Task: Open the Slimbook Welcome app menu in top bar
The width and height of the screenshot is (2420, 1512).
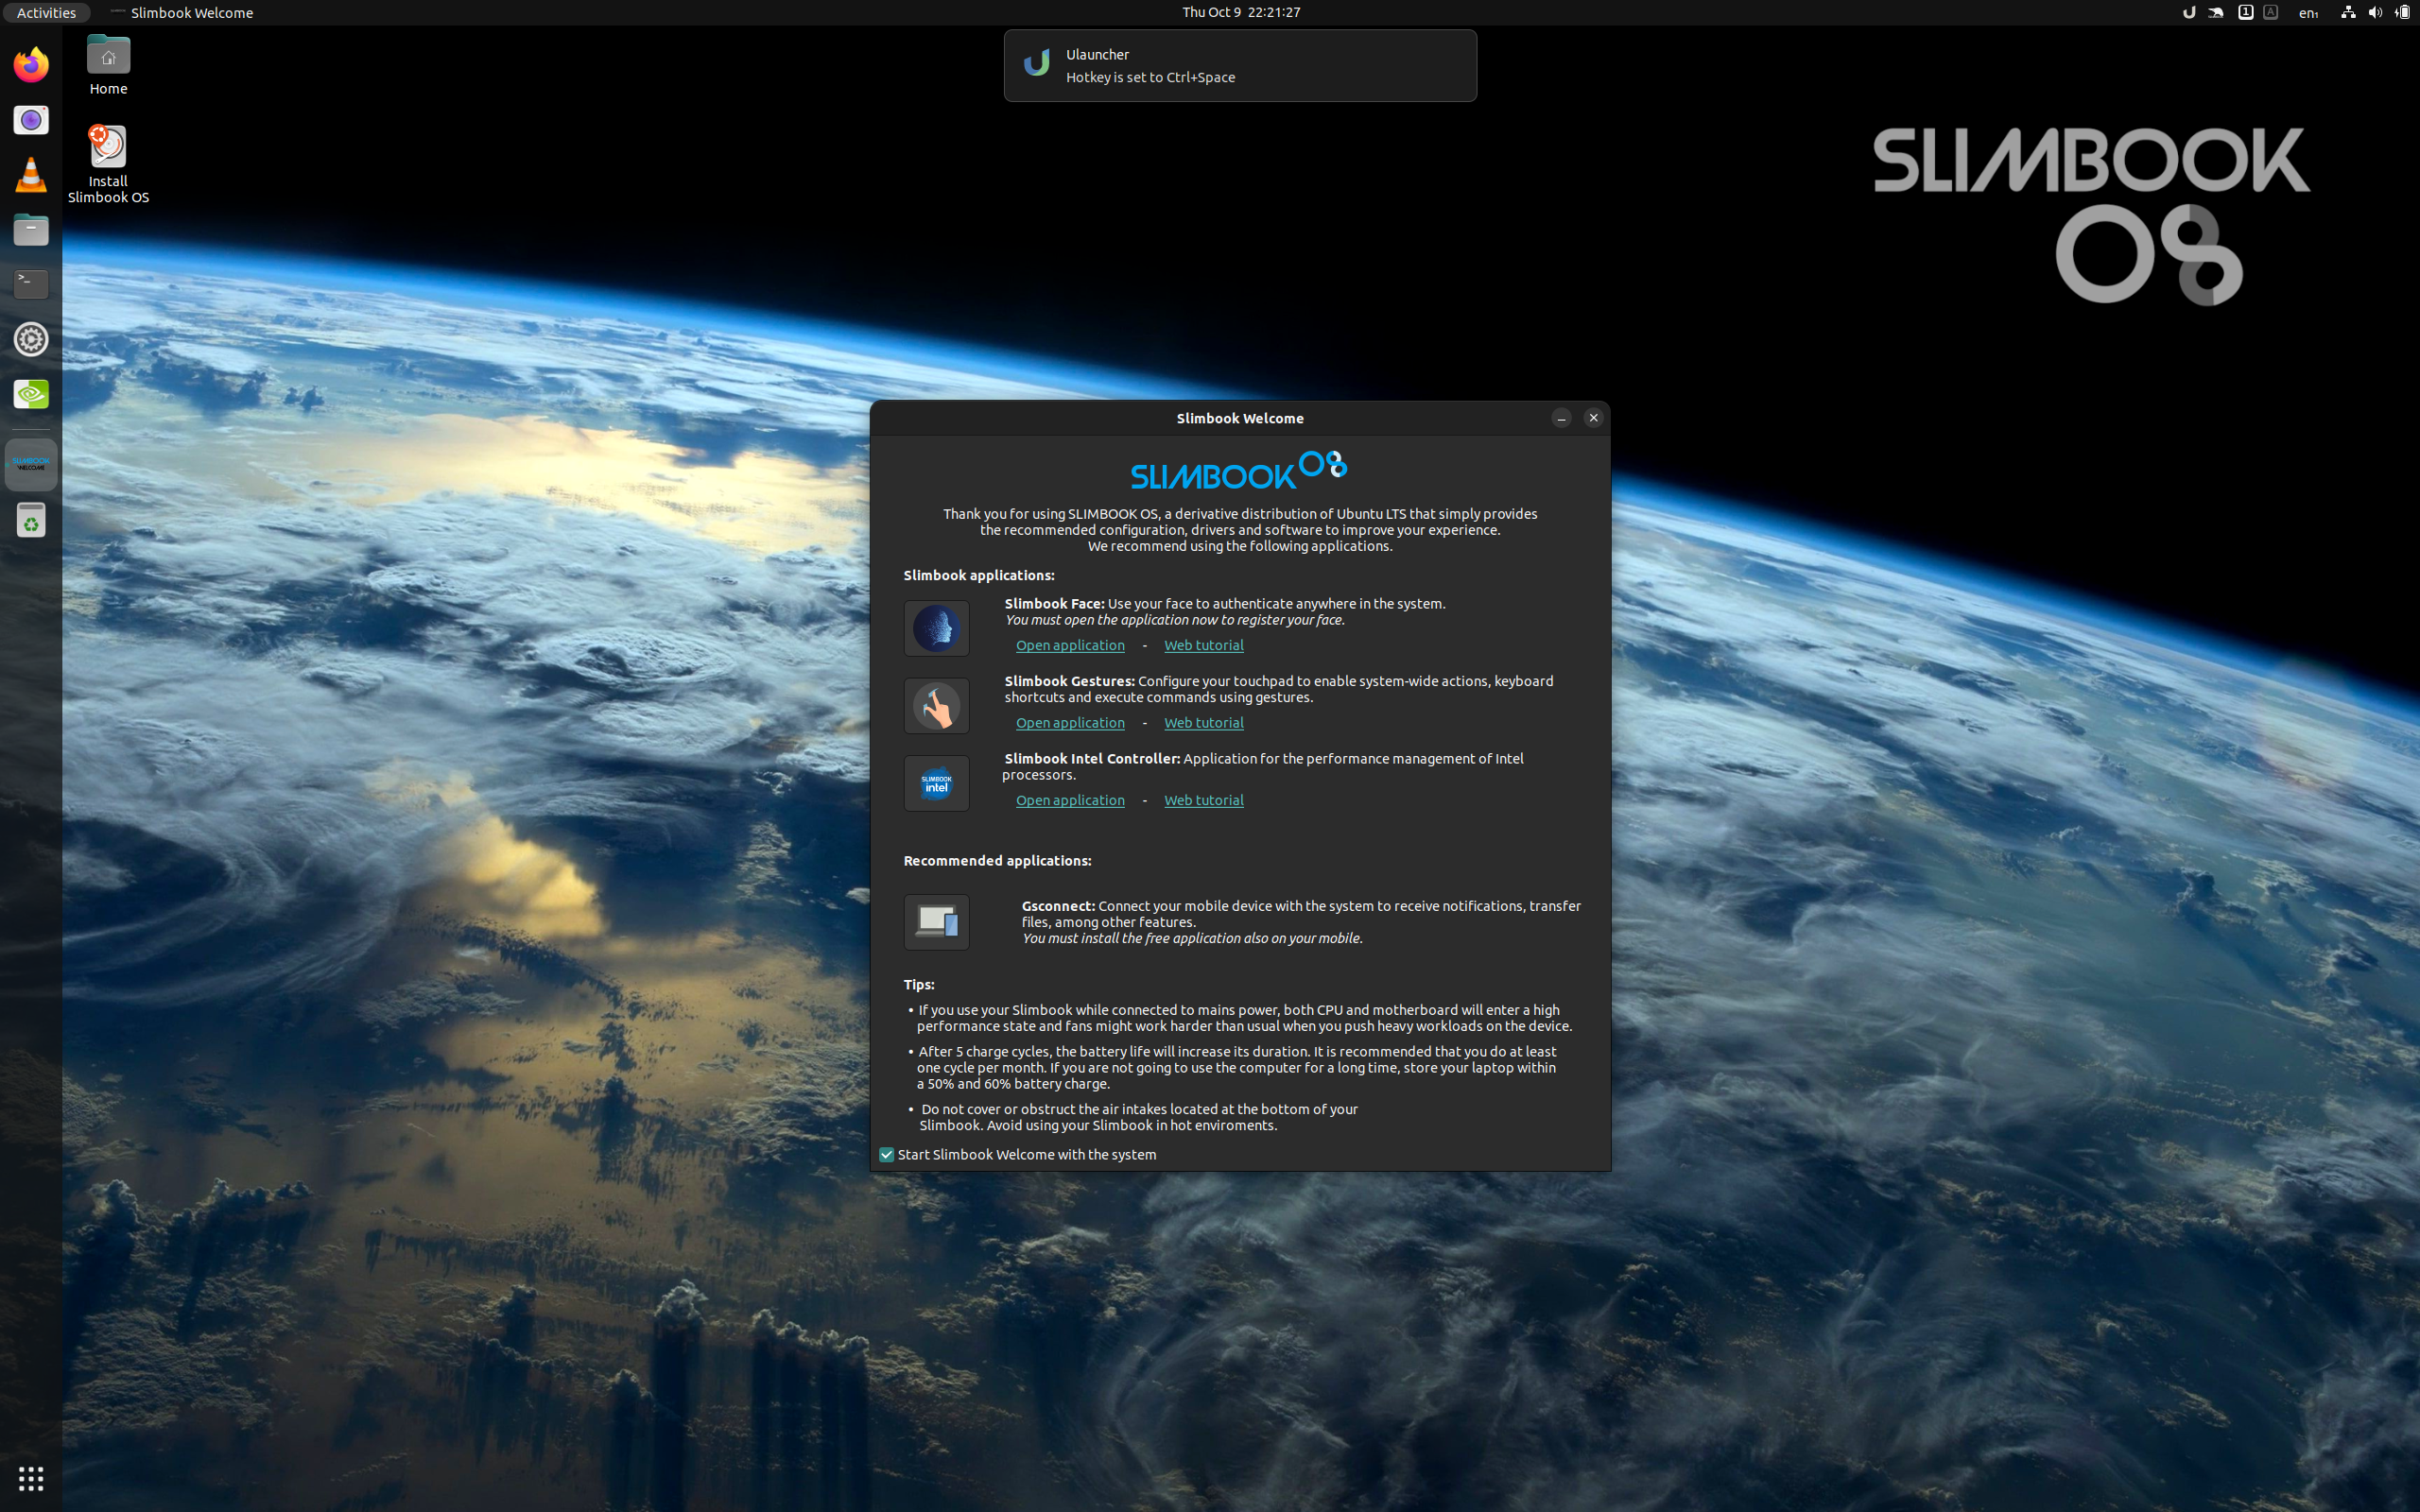Action: point(181,13)
